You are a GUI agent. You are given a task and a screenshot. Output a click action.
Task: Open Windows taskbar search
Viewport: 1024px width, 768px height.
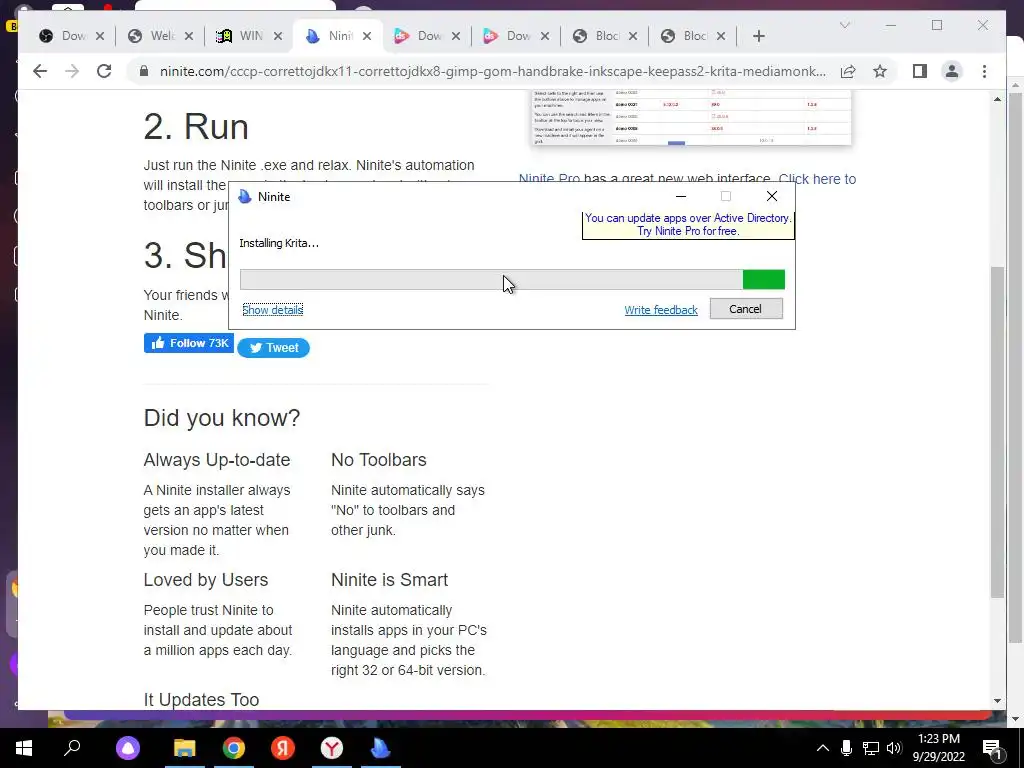72,748
